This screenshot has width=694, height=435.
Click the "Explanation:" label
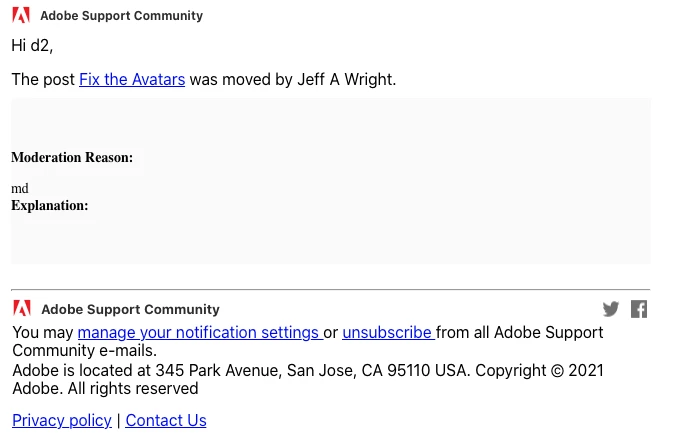50,205
